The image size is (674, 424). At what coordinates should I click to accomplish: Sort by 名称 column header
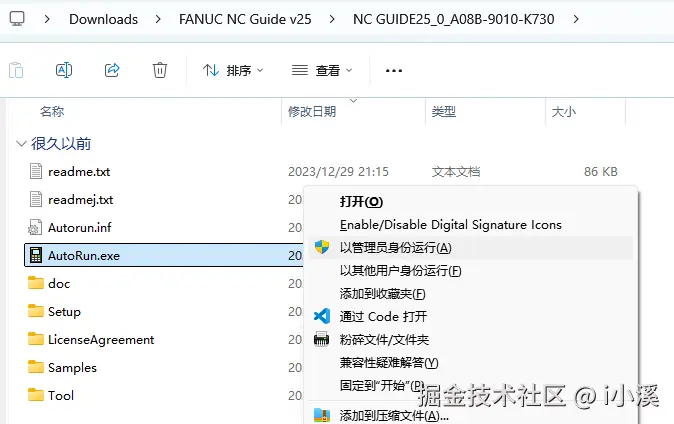[52, 112]
